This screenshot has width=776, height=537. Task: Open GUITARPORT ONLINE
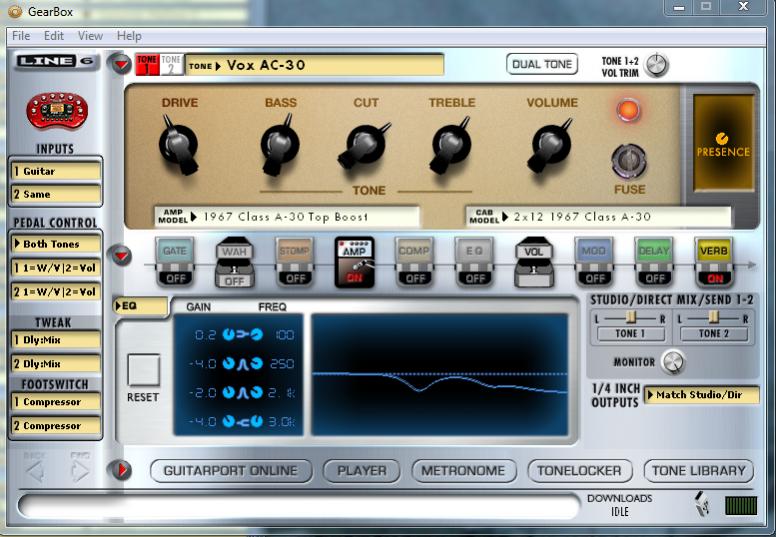[231, 471]
